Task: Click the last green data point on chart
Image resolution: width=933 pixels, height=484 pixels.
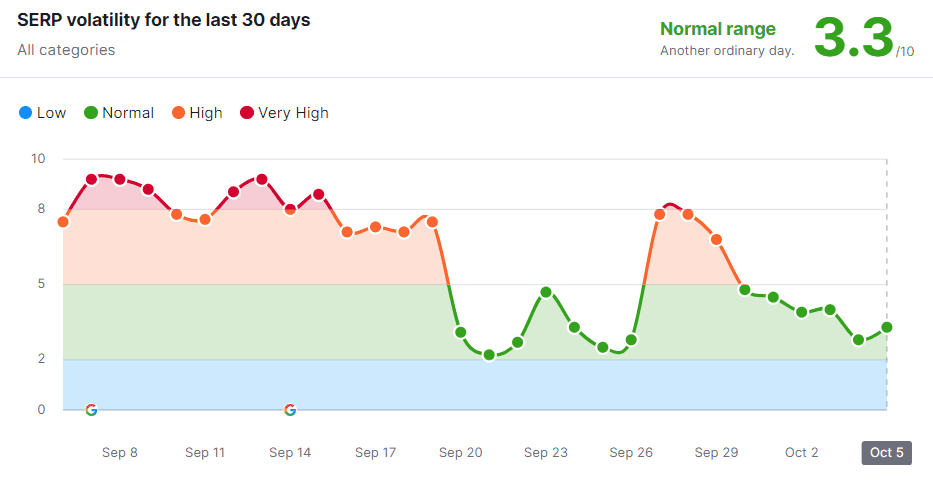Action: [x=886, y=327]
